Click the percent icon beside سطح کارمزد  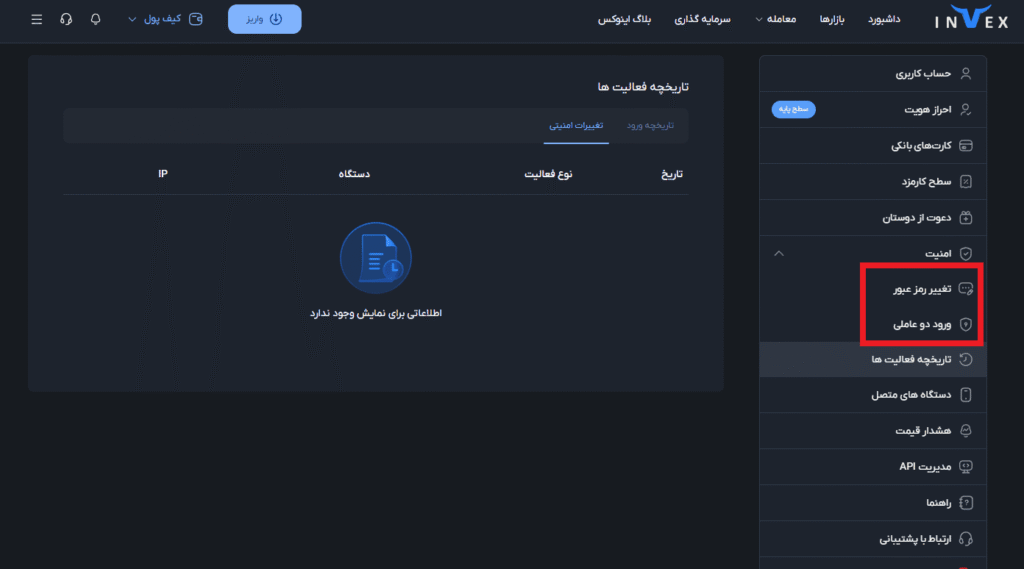coord(966,181)
